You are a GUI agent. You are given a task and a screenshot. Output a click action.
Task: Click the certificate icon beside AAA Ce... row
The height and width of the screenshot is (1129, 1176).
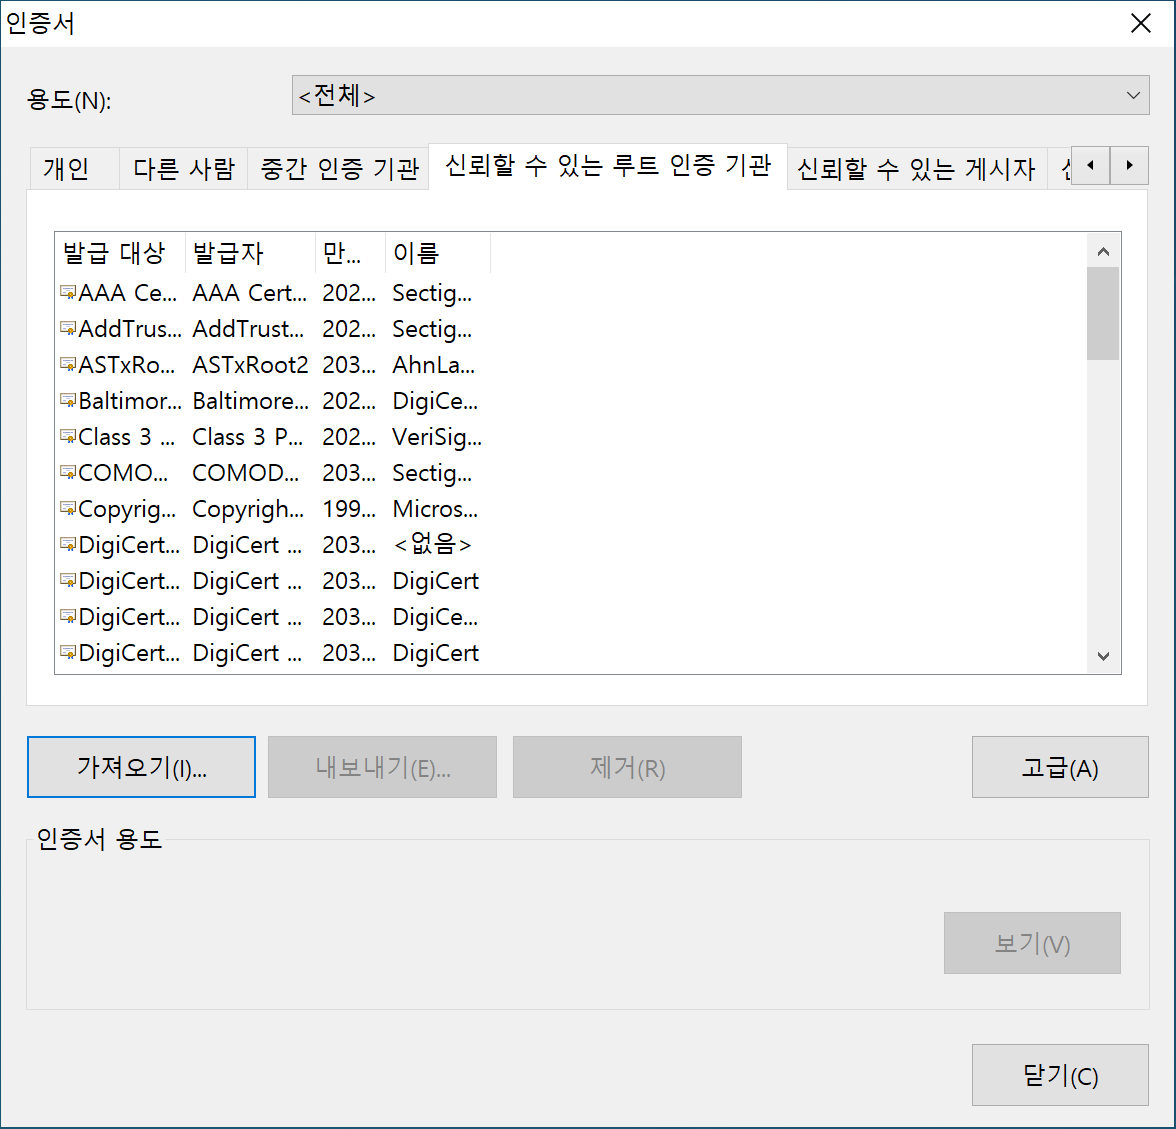coord(68,293)
